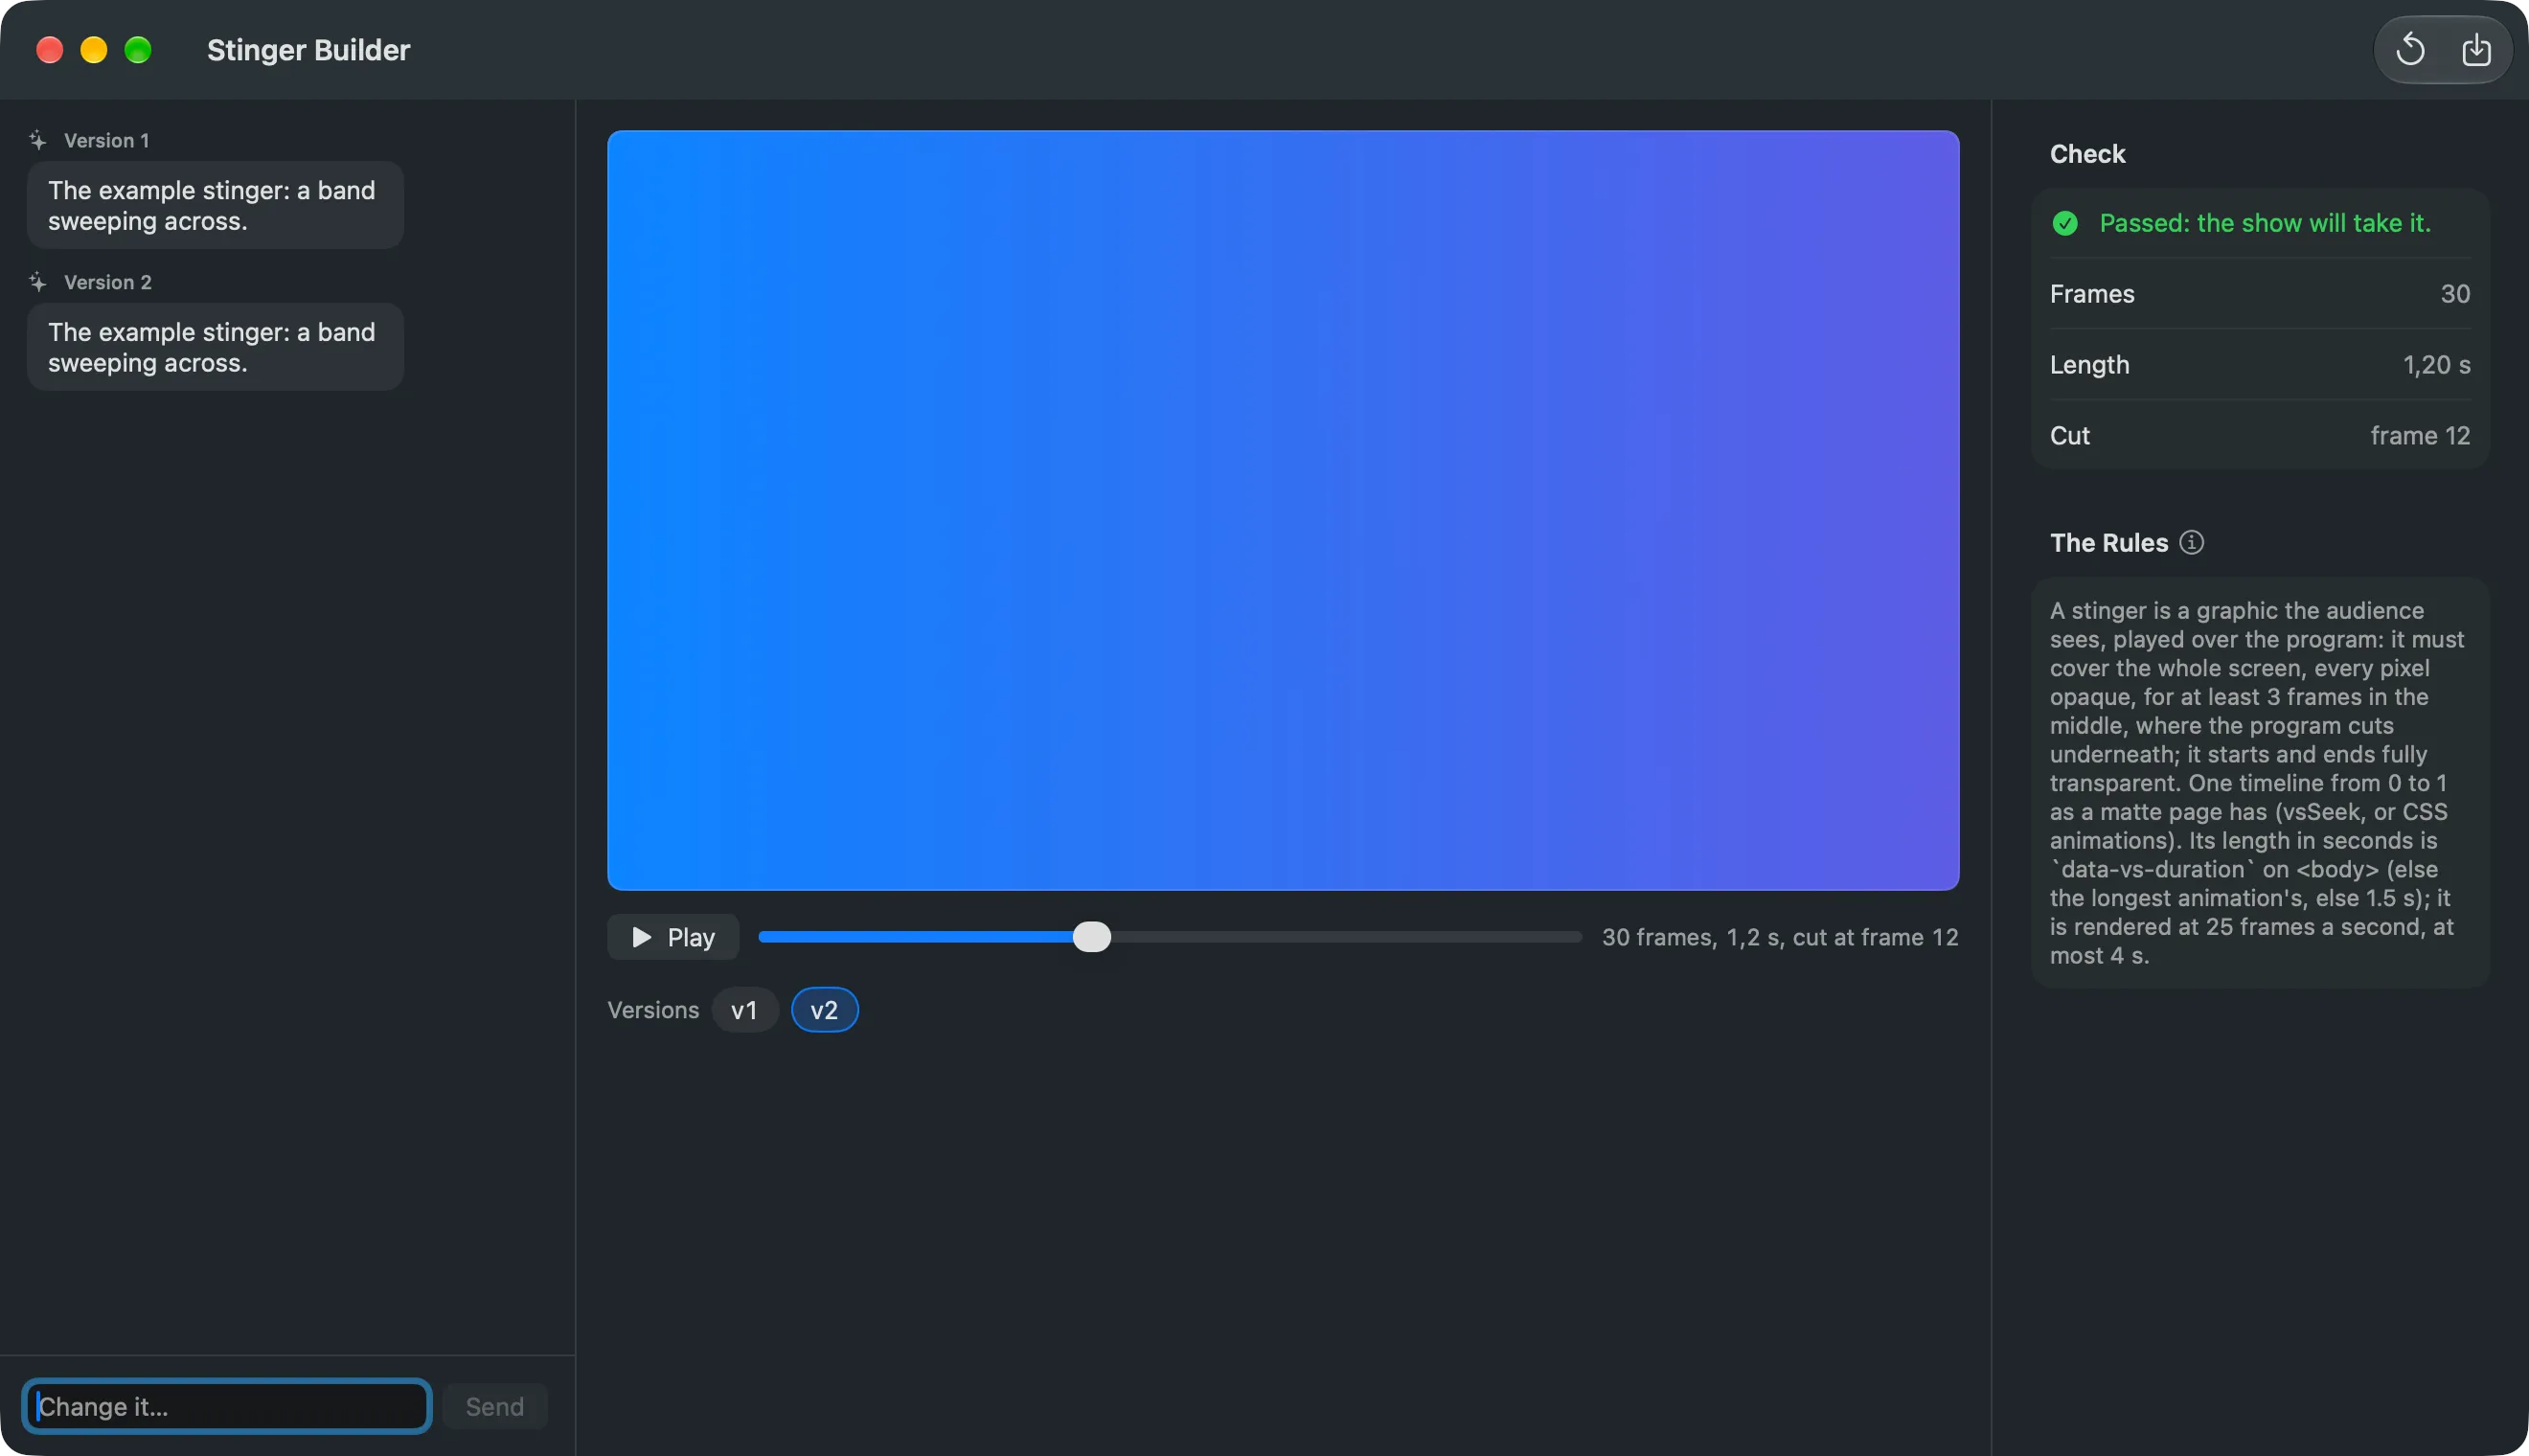Click the 'Version 2' label
The width and height of the screenshot is (2529, 1456).
click(108, 282)
